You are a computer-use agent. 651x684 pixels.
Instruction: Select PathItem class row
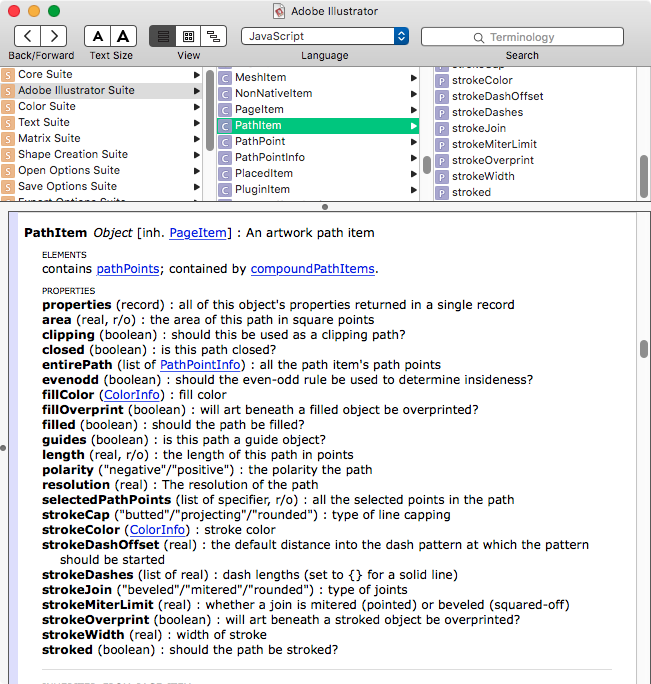[x=318, y=126]
